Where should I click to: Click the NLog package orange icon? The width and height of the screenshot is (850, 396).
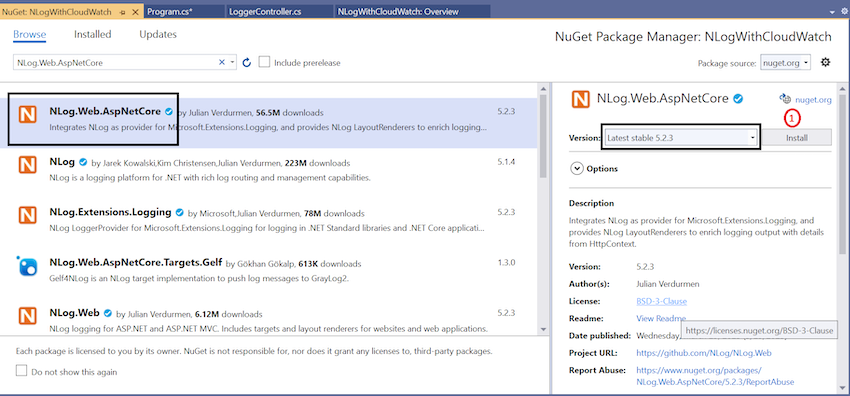click(x=27, y=165)
